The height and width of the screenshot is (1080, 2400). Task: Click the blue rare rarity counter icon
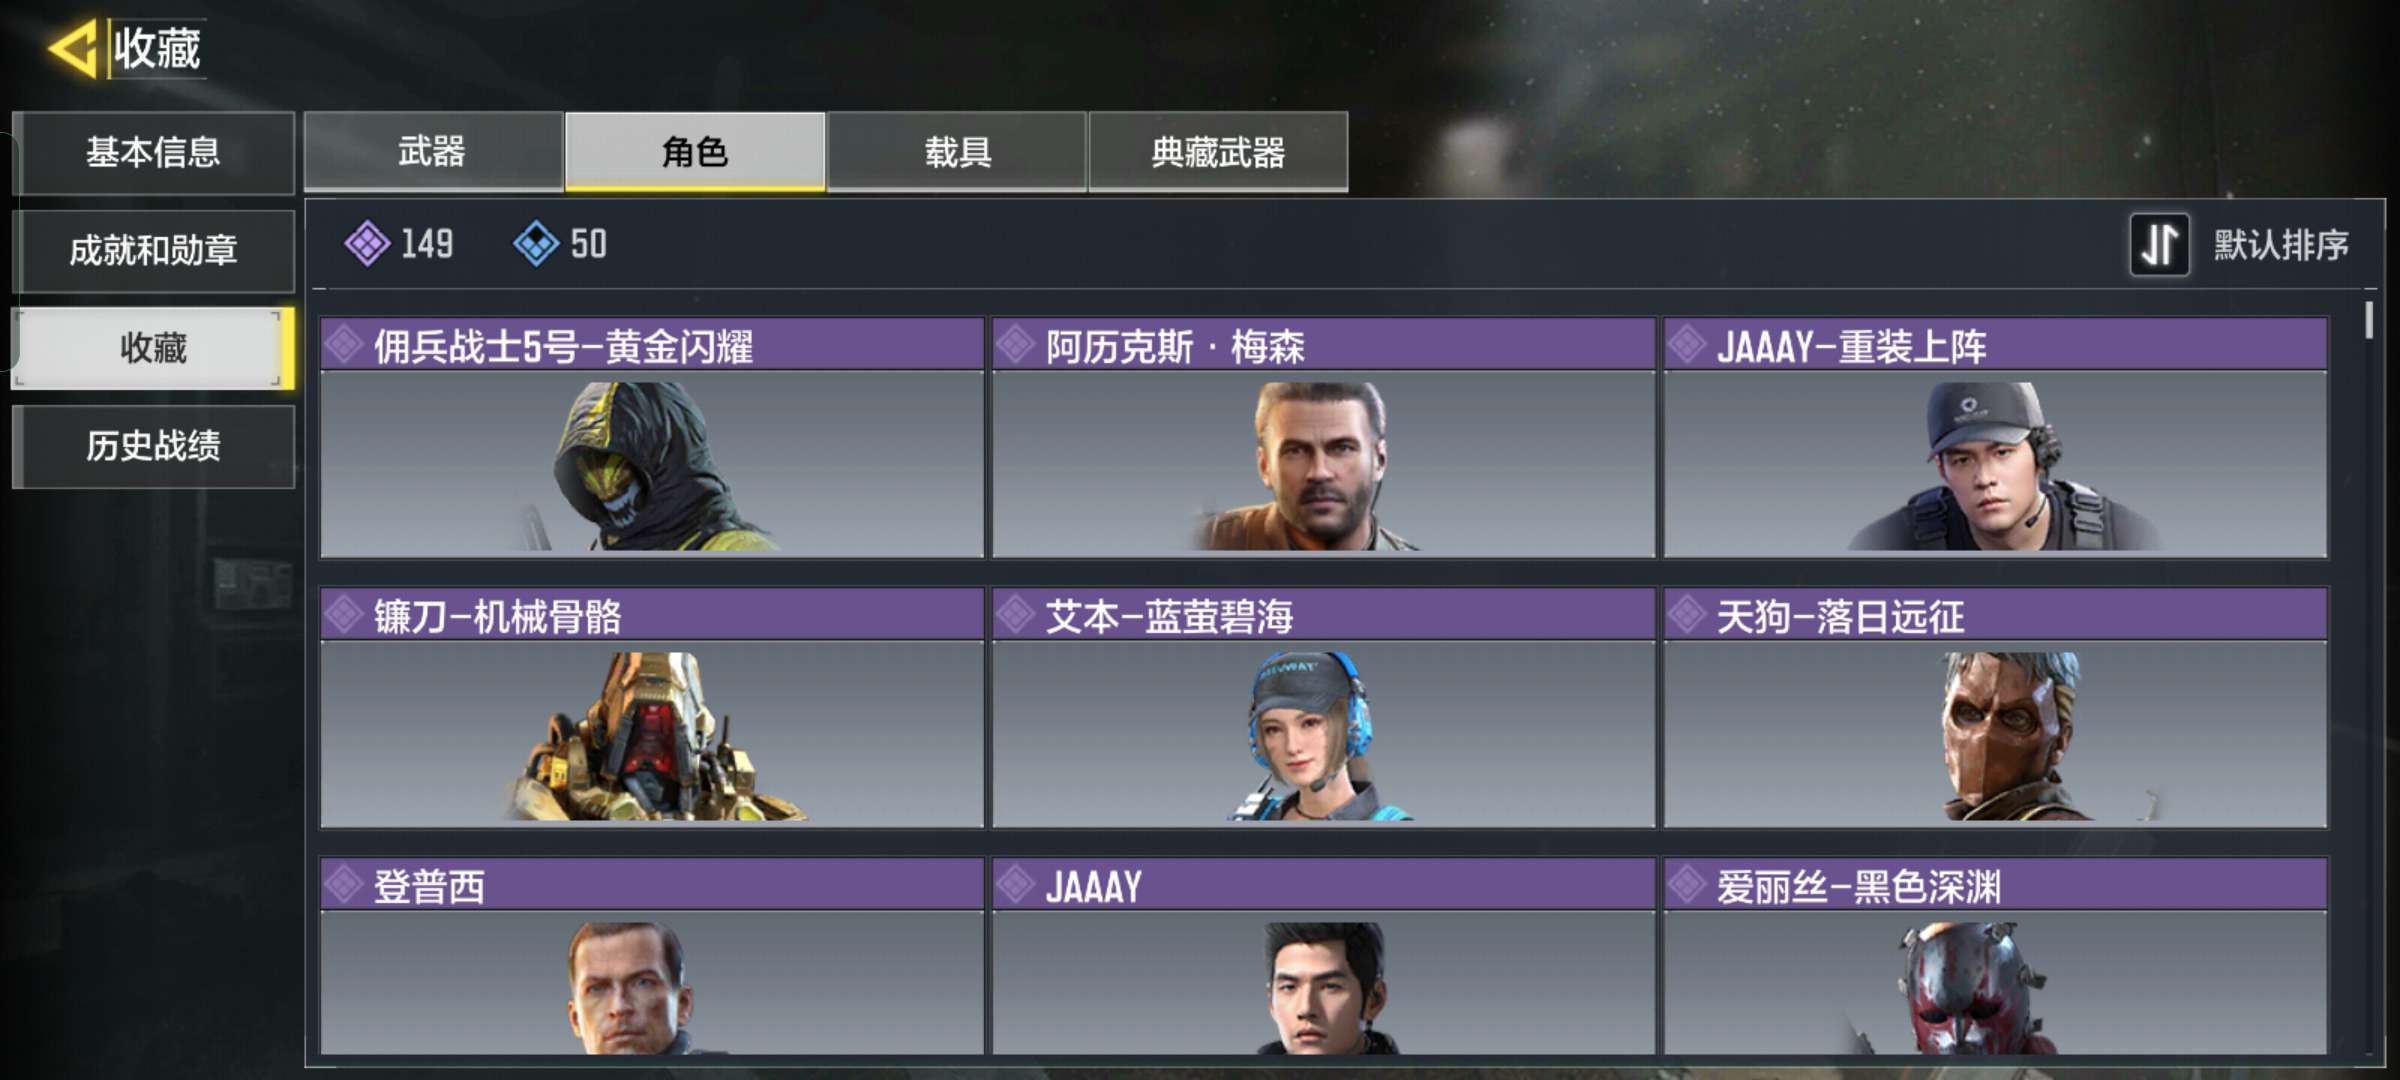(x=536, y=243)
